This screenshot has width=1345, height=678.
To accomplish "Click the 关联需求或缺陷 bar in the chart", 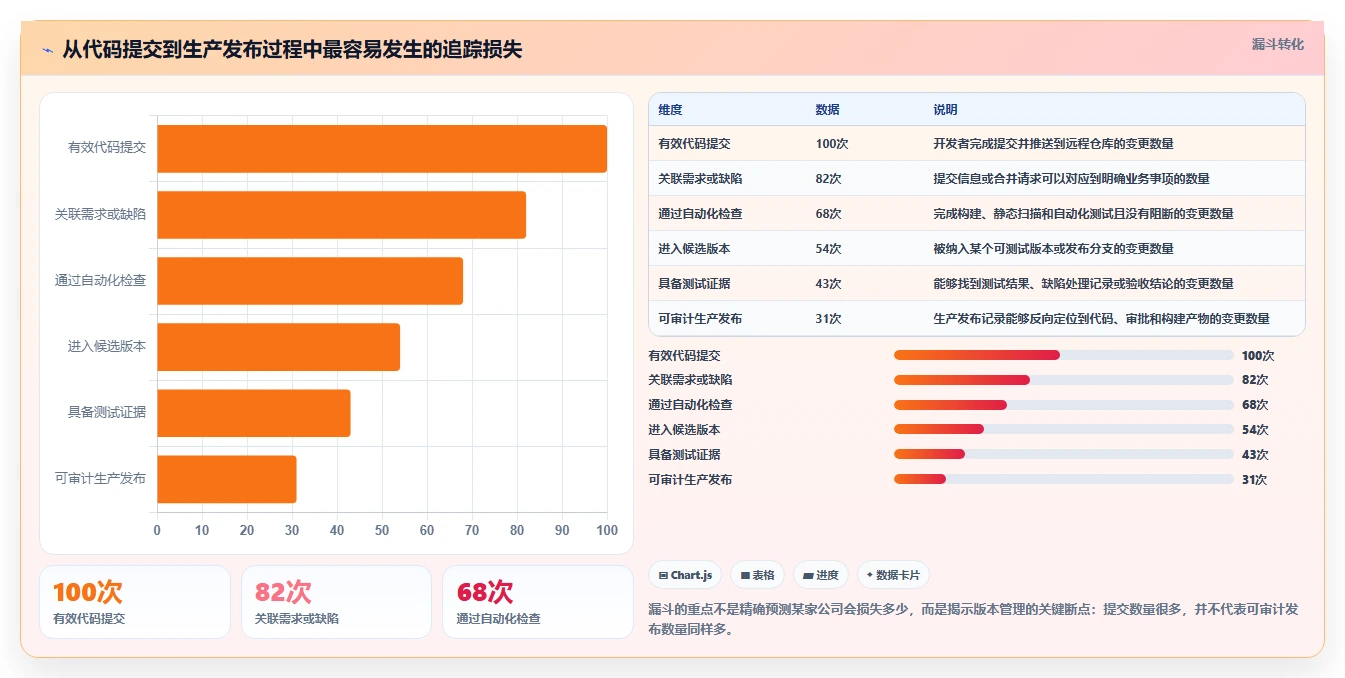I will click(x=341, y=215).
